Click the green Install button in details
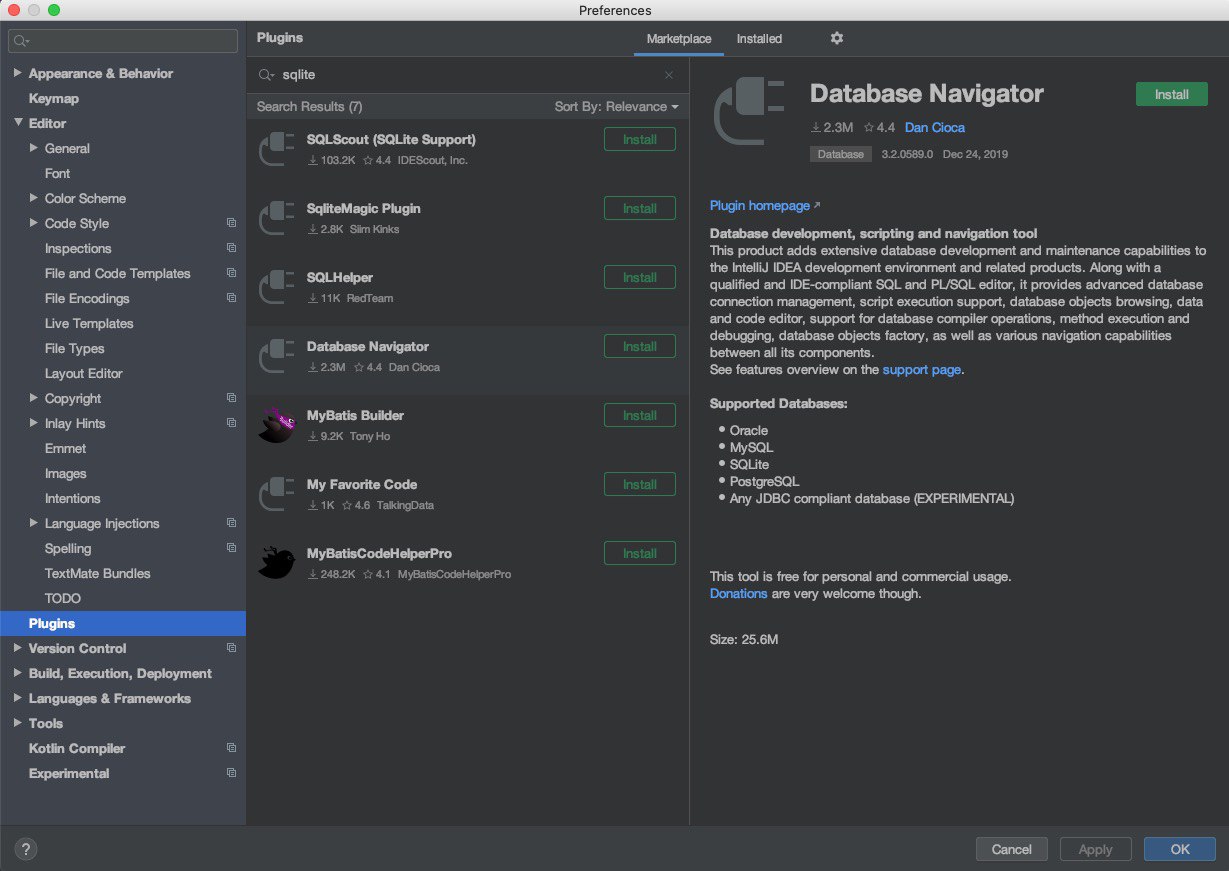This screenshot has height=871, width=1229. point(1172,94)
